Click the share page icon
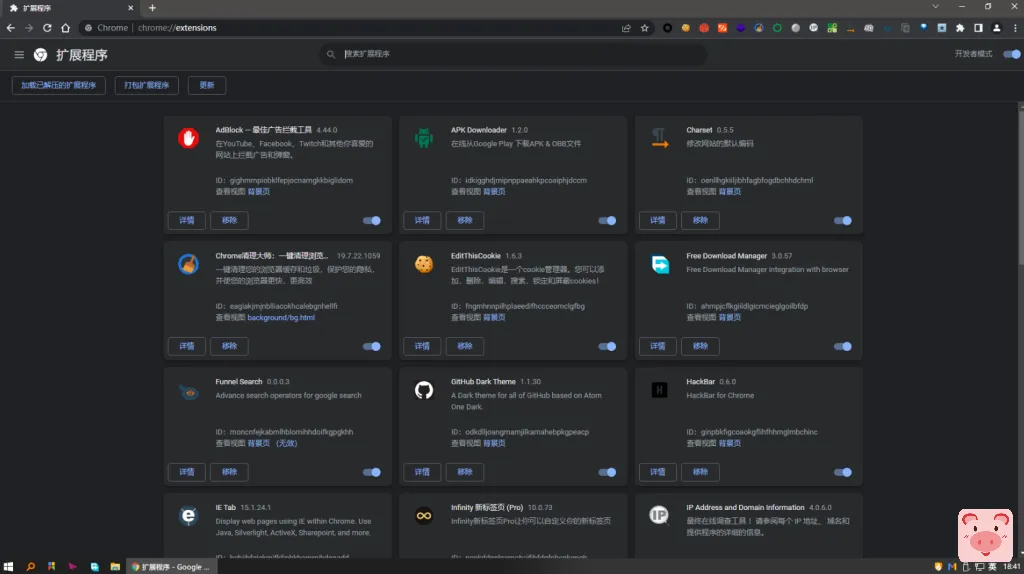This screenshot has width=1024, height=574. pos(626,28)
